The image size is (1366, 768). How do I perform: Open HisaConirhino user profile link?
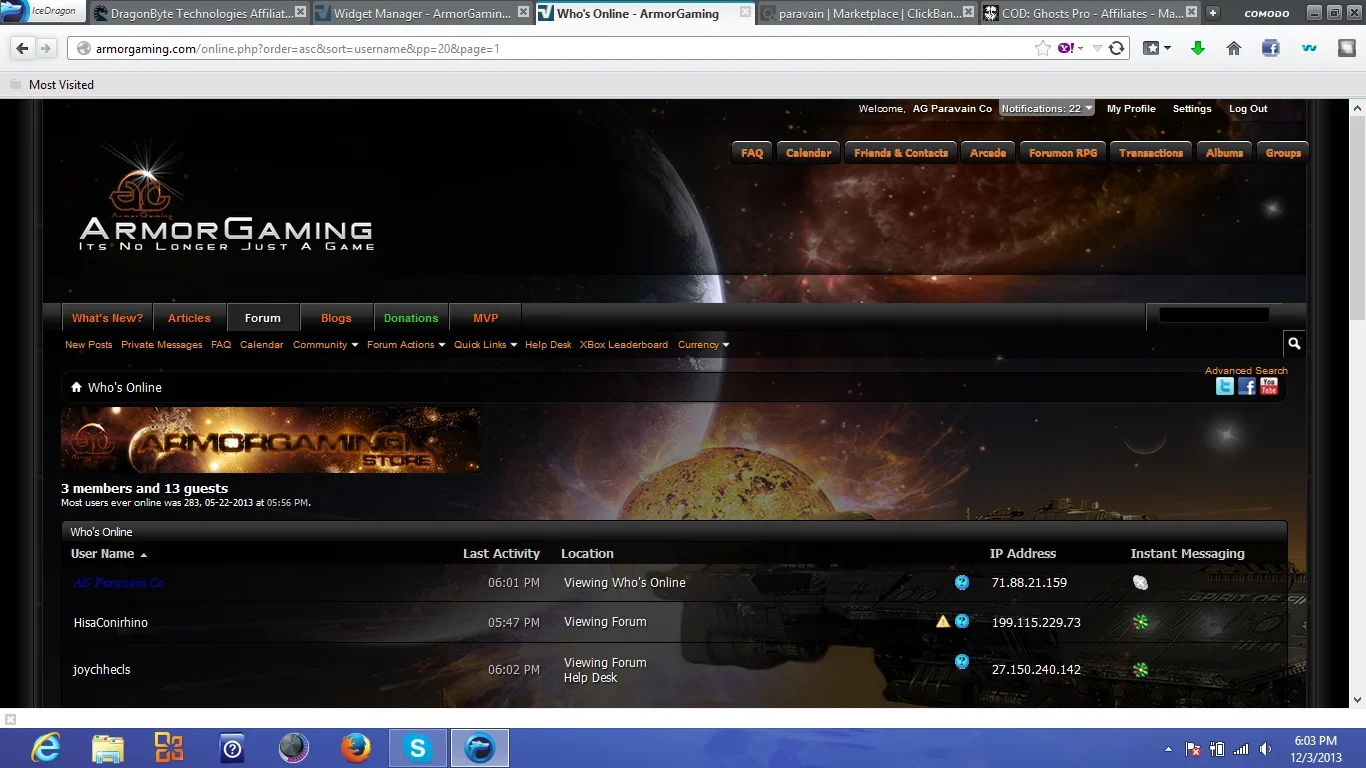pyautogui.click(x=110, y=623)
